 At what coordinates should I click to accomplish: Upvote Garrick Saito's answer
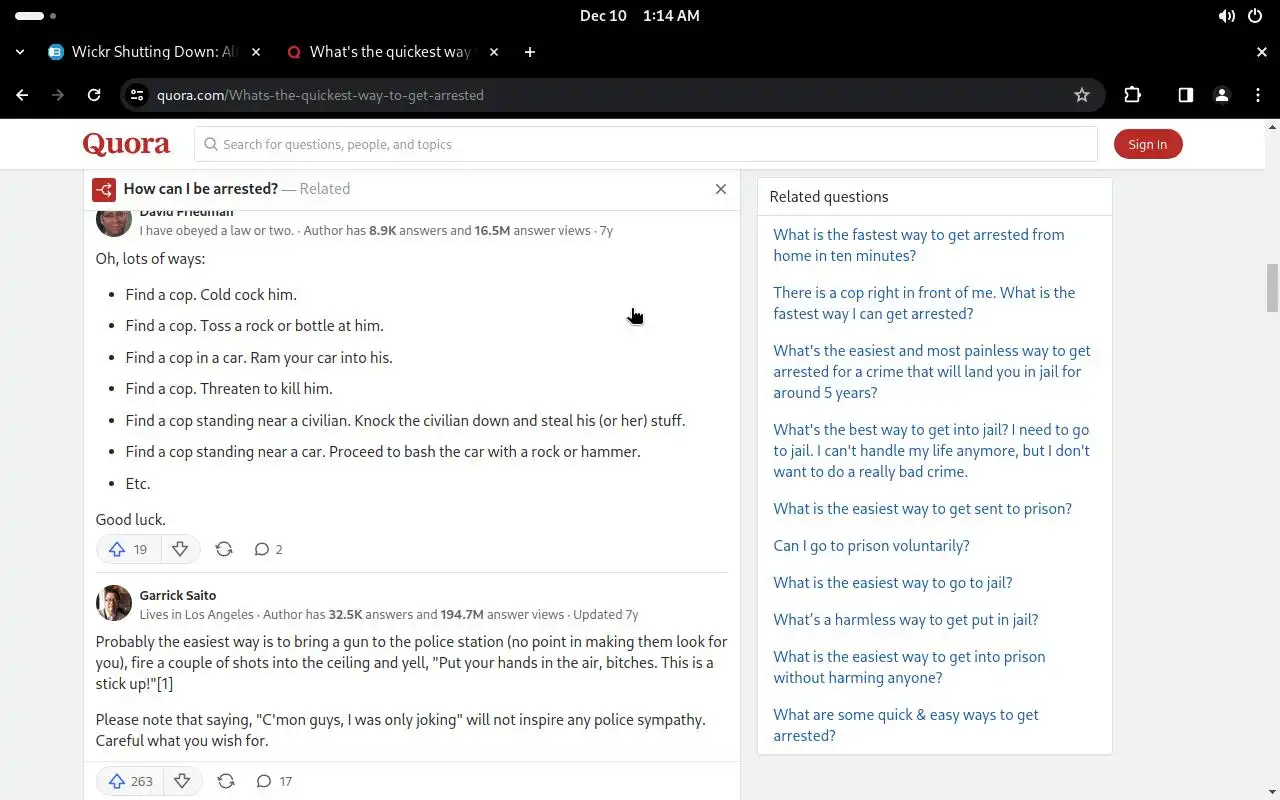tap(129, 781)
